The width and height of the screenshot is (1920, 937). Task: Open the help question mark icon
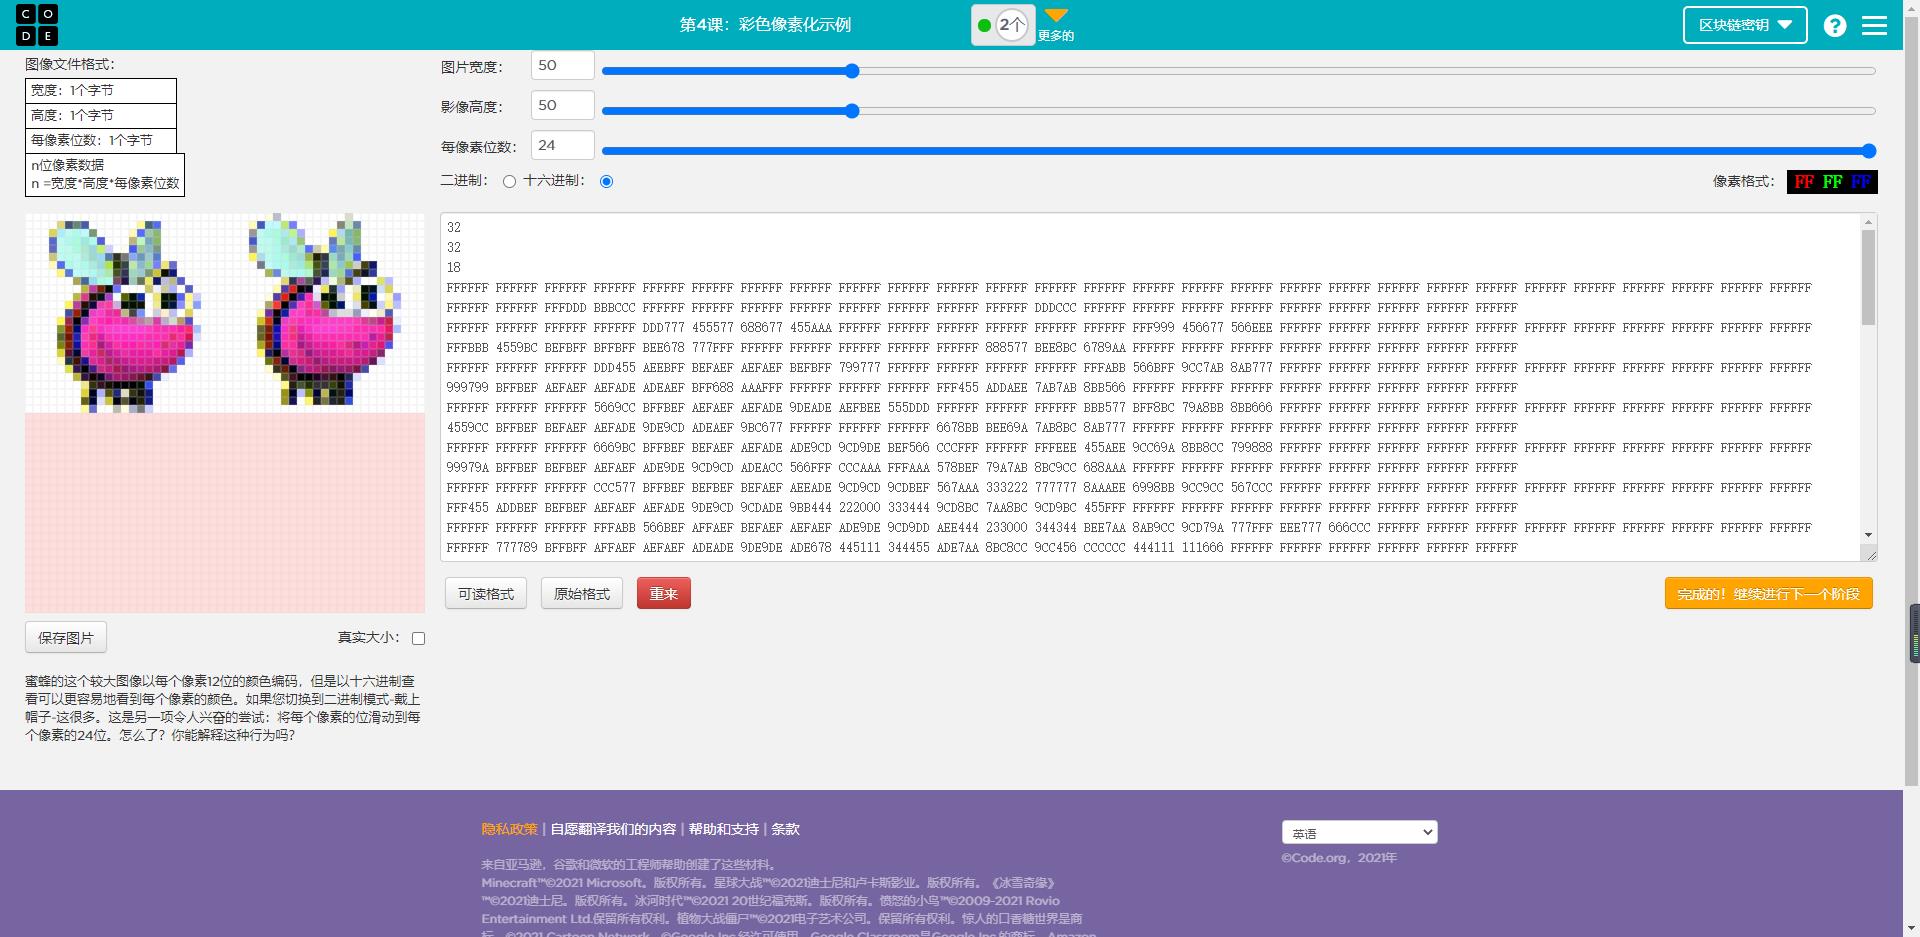click(1835, 26)
